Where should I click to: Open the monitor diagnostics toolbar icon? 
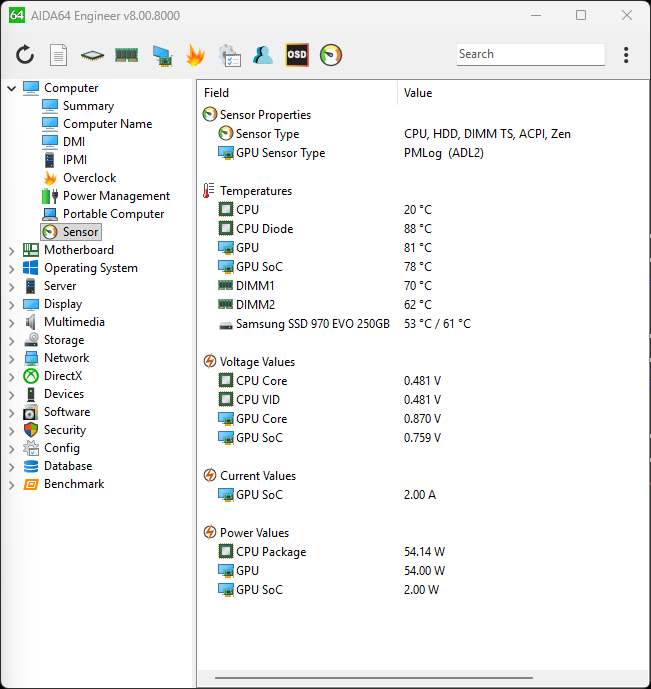(162, 56)
